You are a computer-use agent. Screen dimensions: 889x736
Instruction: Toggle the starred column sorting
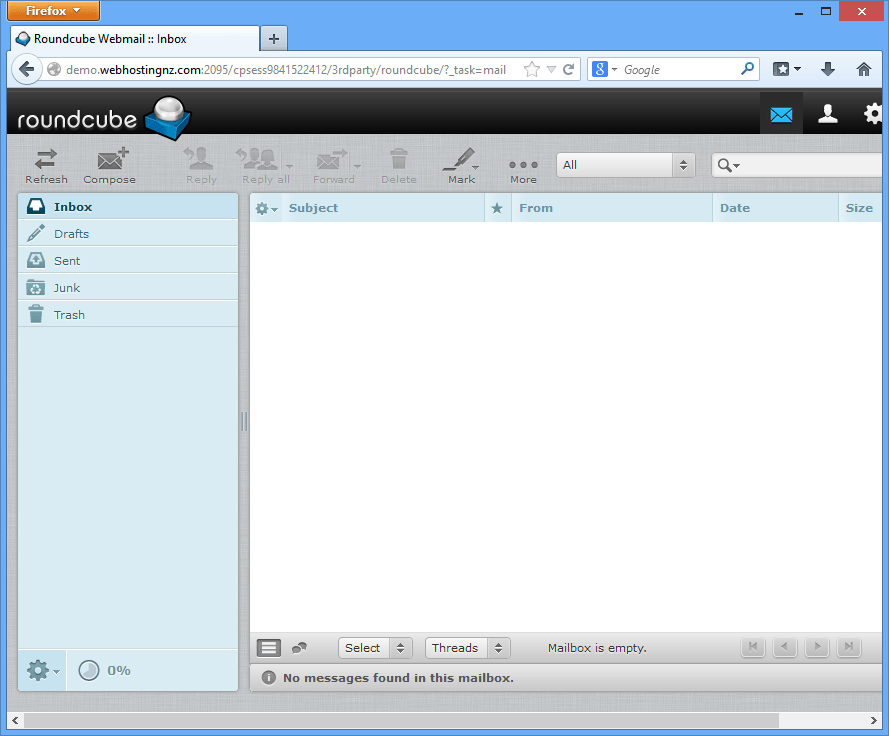tap(497, 208)
